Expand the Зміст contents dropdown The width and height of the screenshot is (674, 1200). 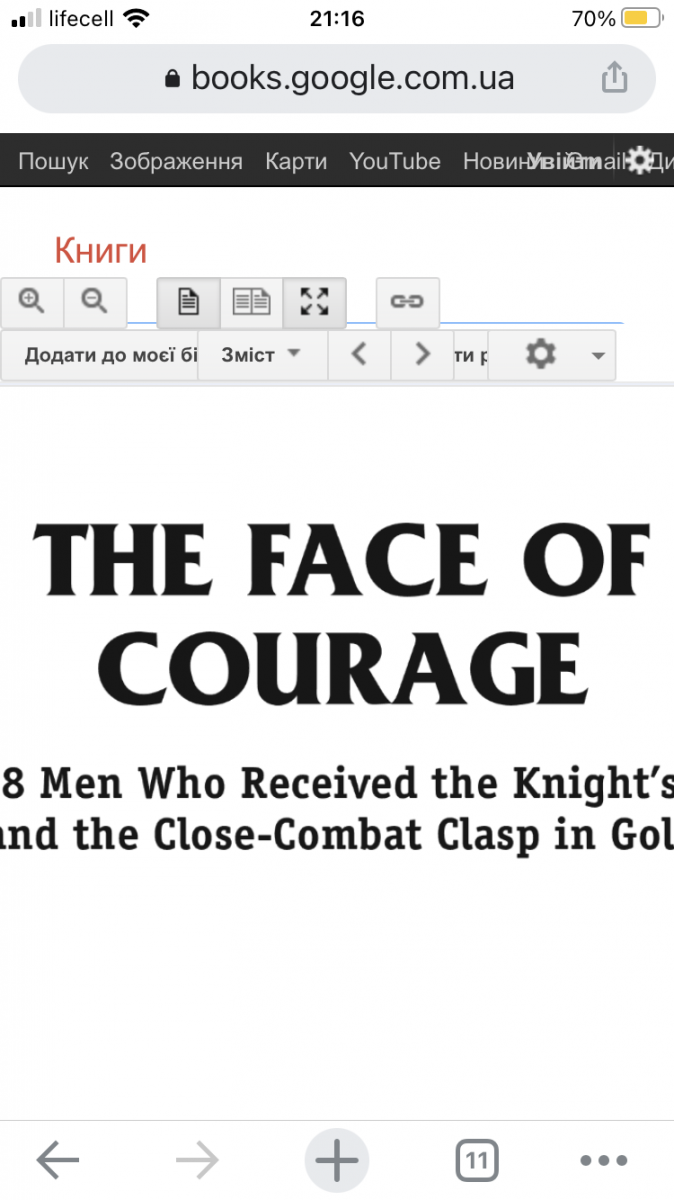262,355
